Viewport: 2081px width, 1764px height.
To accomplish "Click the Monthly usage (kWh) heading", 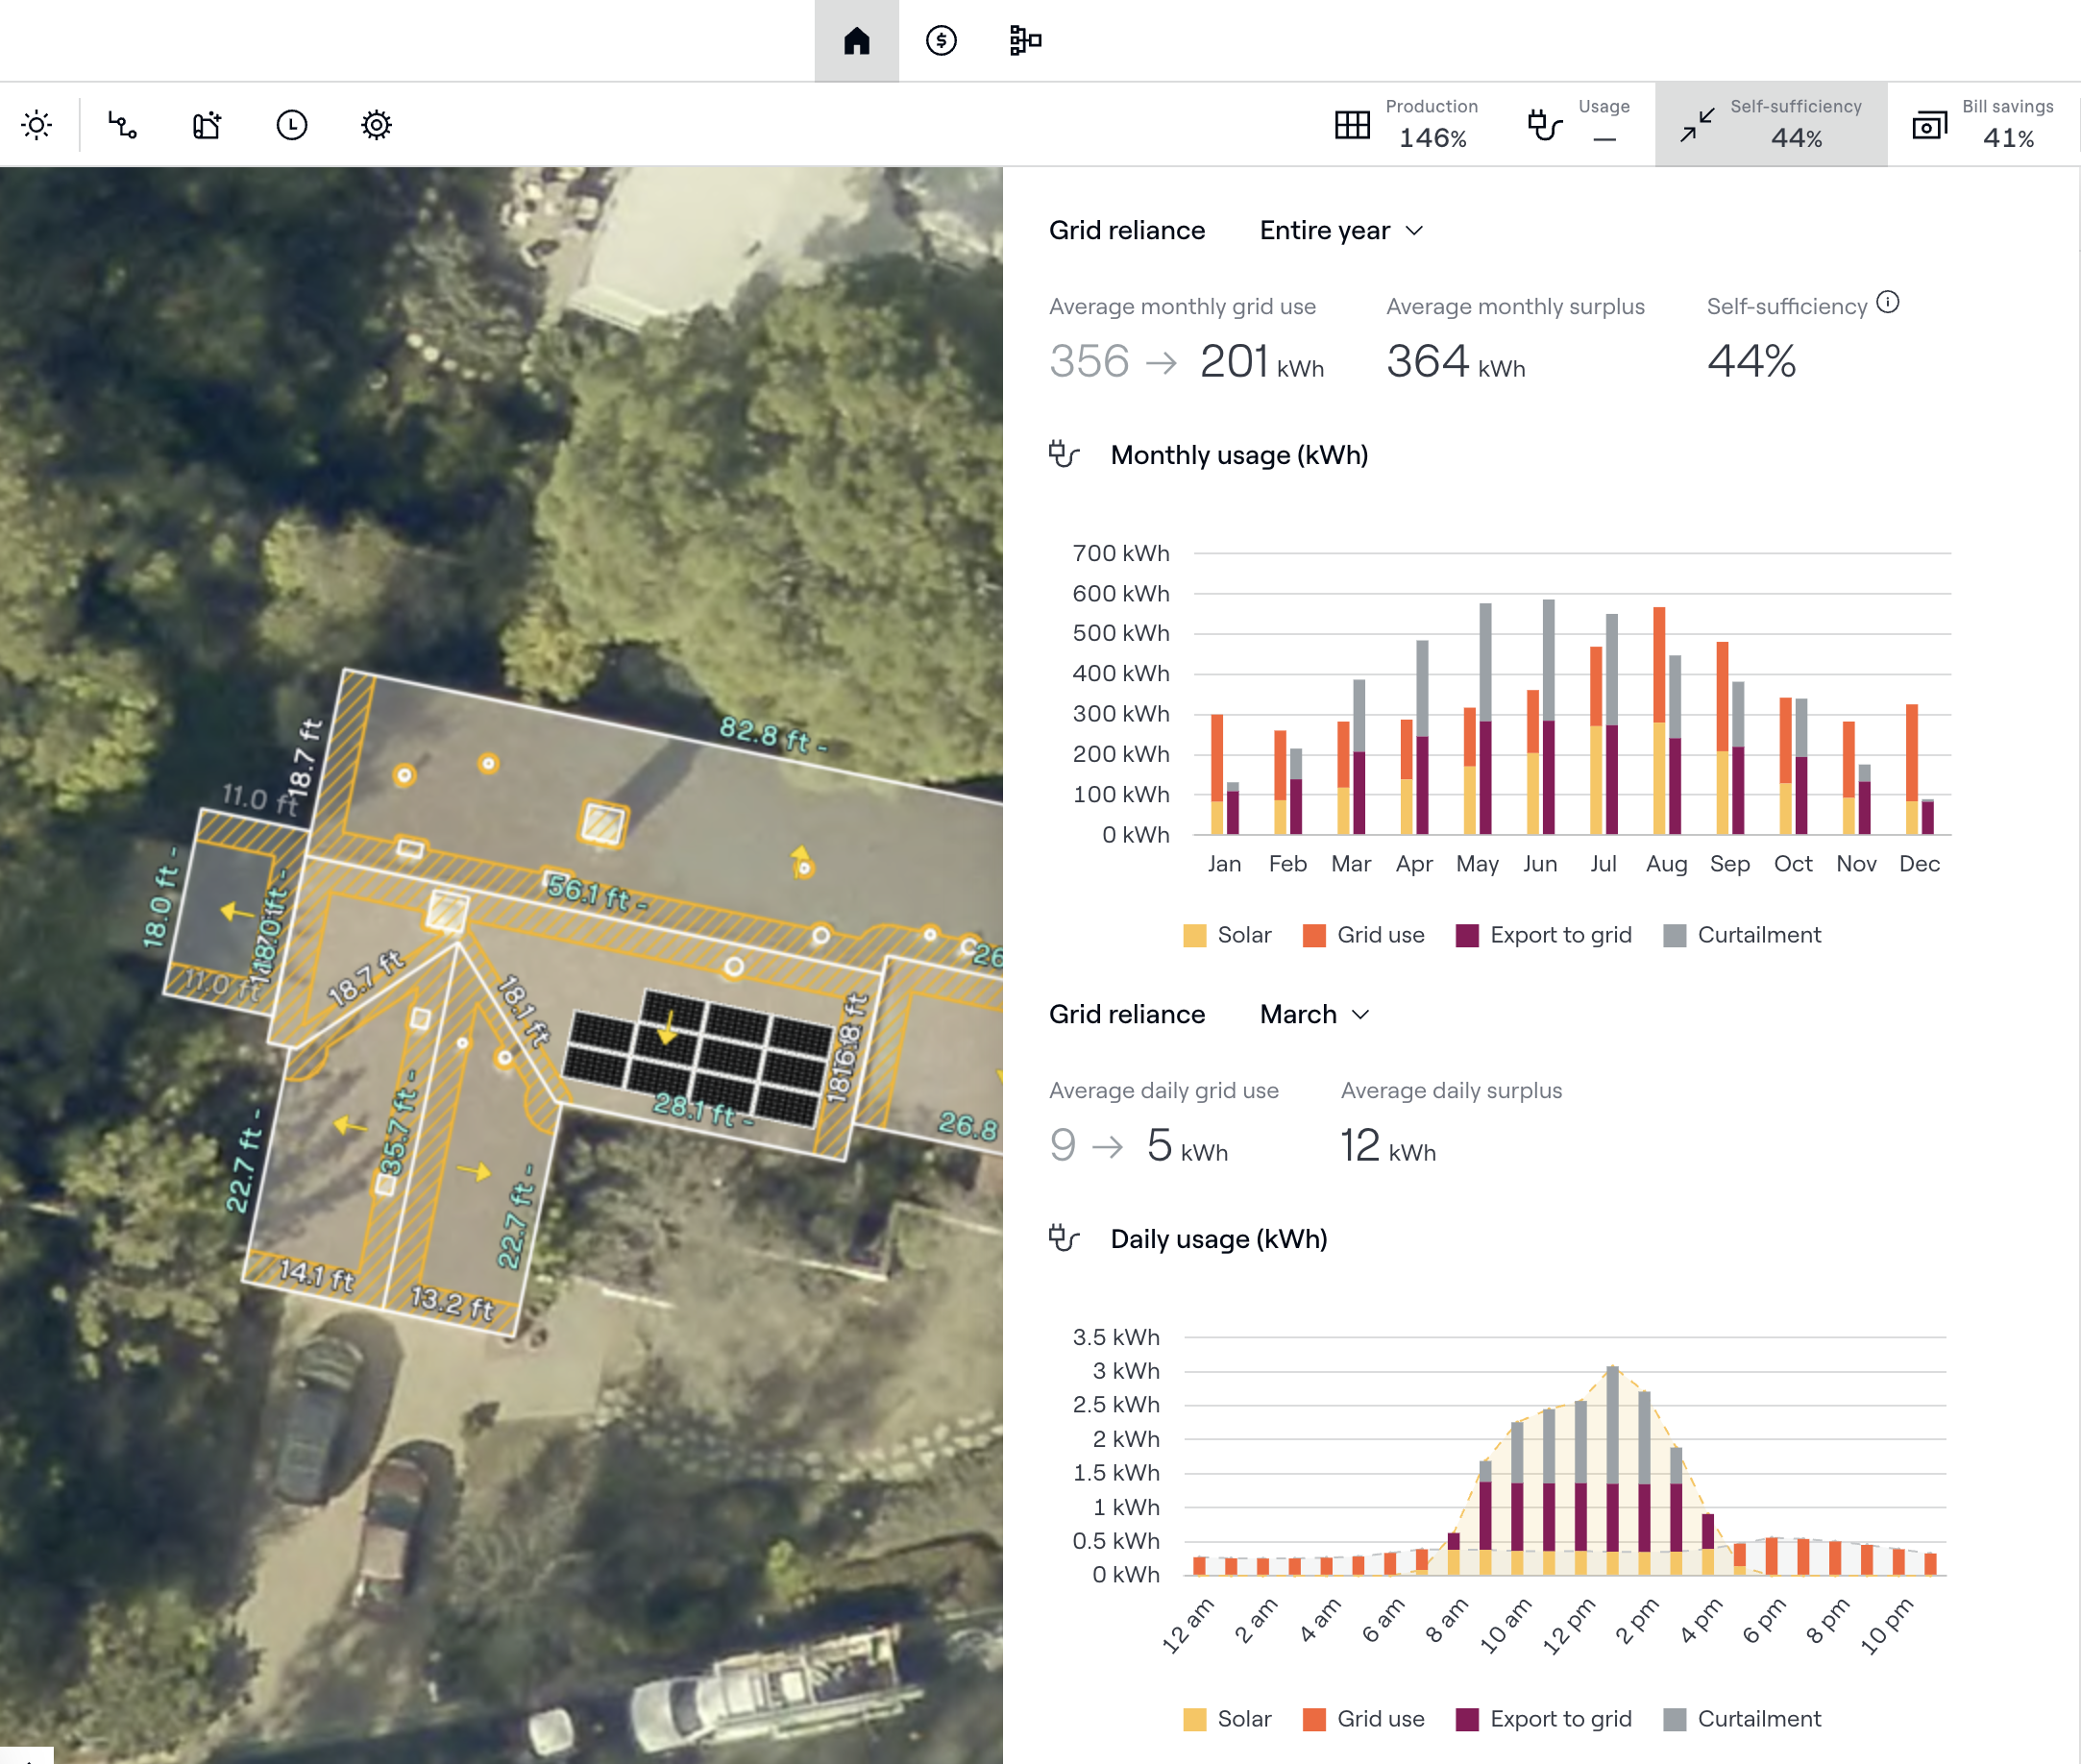I will pyautogui.click(x=1239, y=455).
